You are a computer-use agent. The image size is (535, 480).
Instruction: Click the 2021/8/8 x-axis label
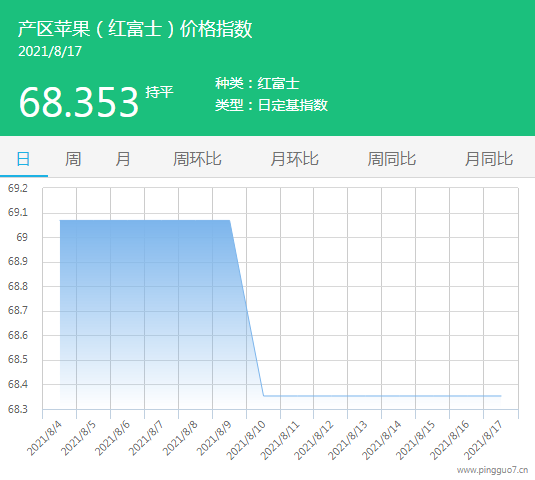[x=180, y=438]
